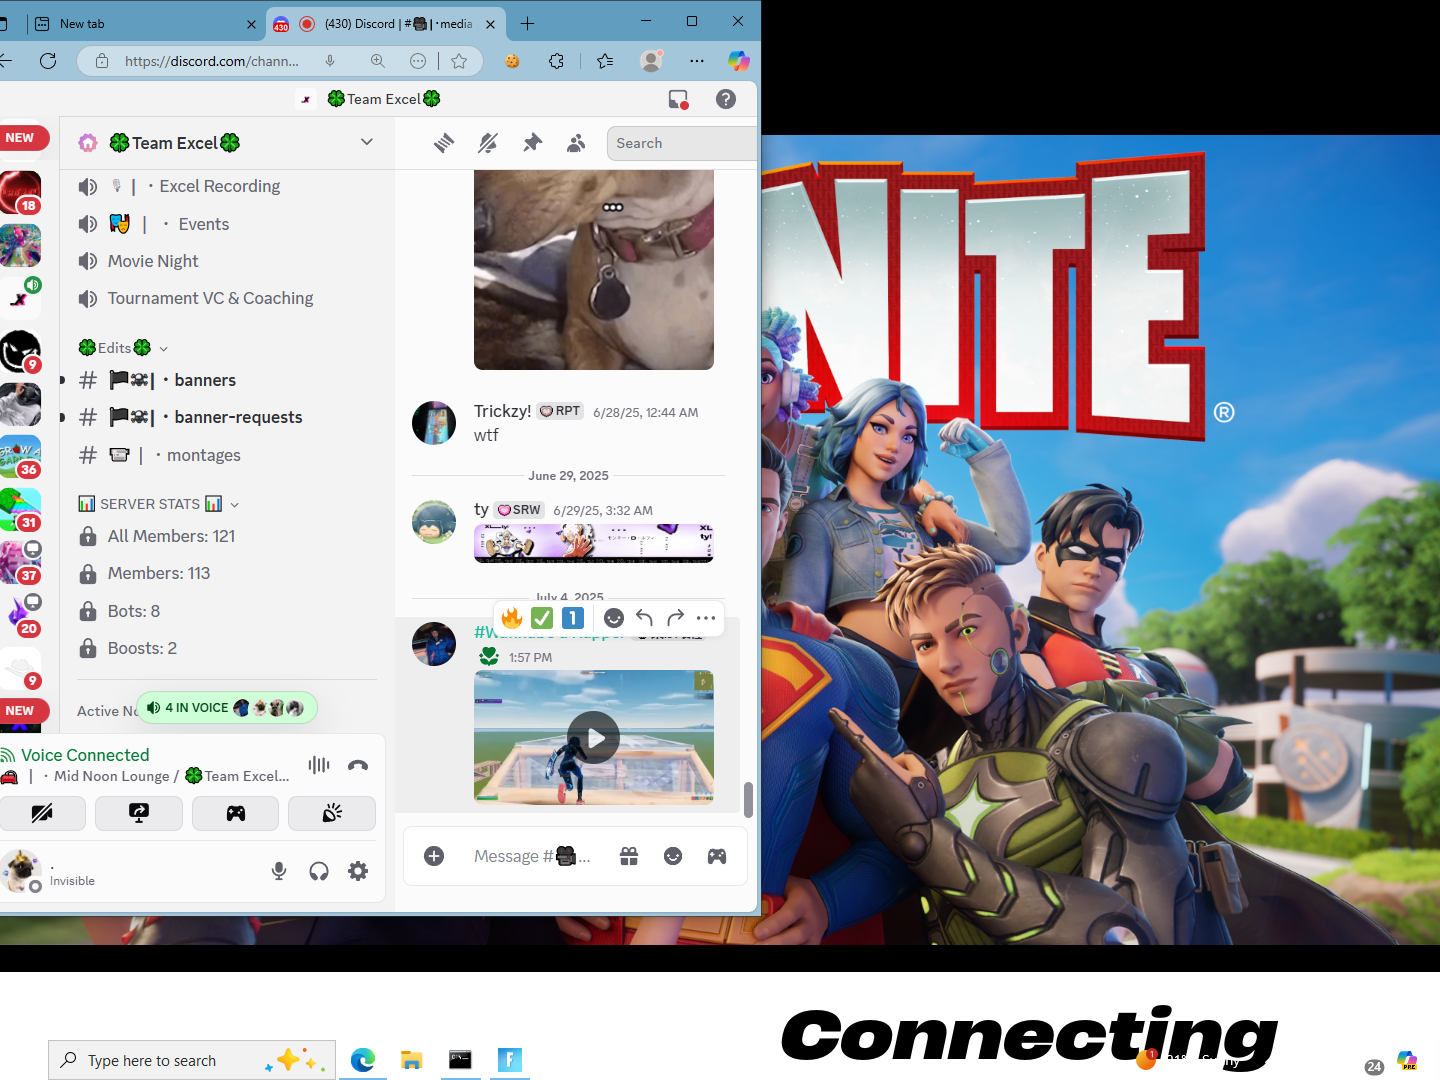Switch to the New tab browser tab
The image size is (1440, 1080).
tap(144, 23)
